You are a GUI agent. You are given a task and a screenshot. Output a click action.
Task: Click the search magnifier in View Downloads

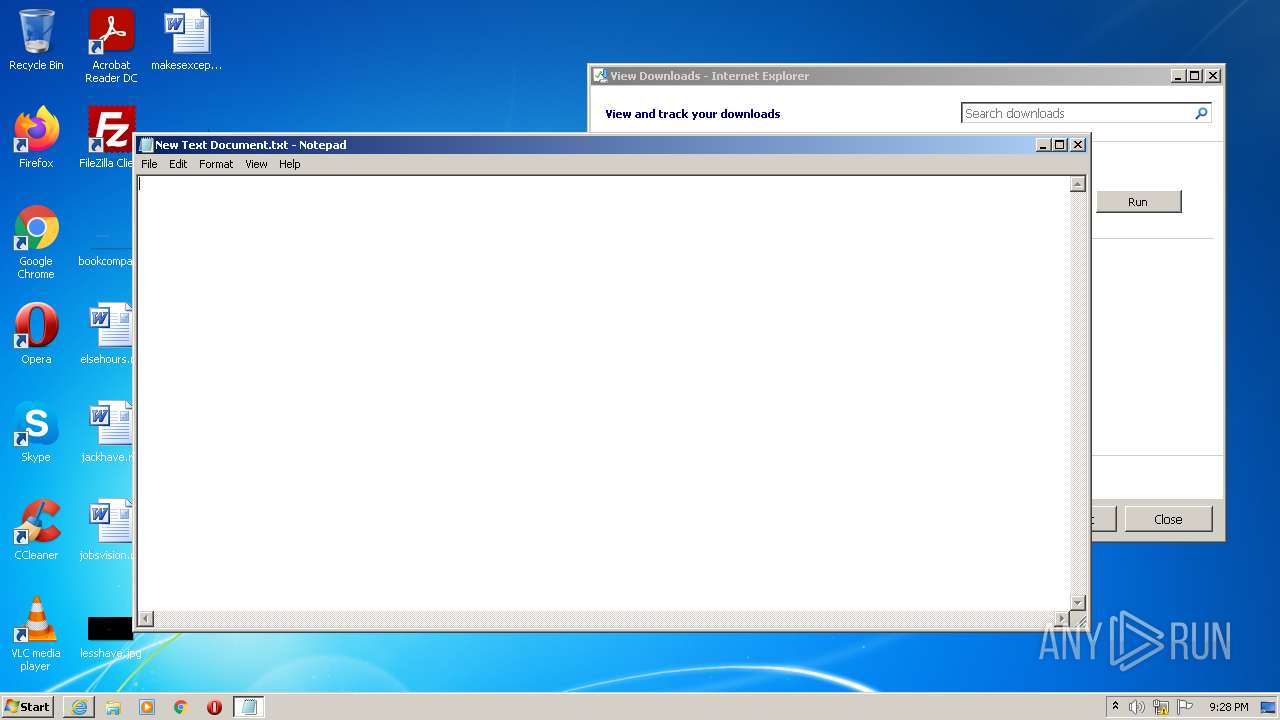(1201, 113)
